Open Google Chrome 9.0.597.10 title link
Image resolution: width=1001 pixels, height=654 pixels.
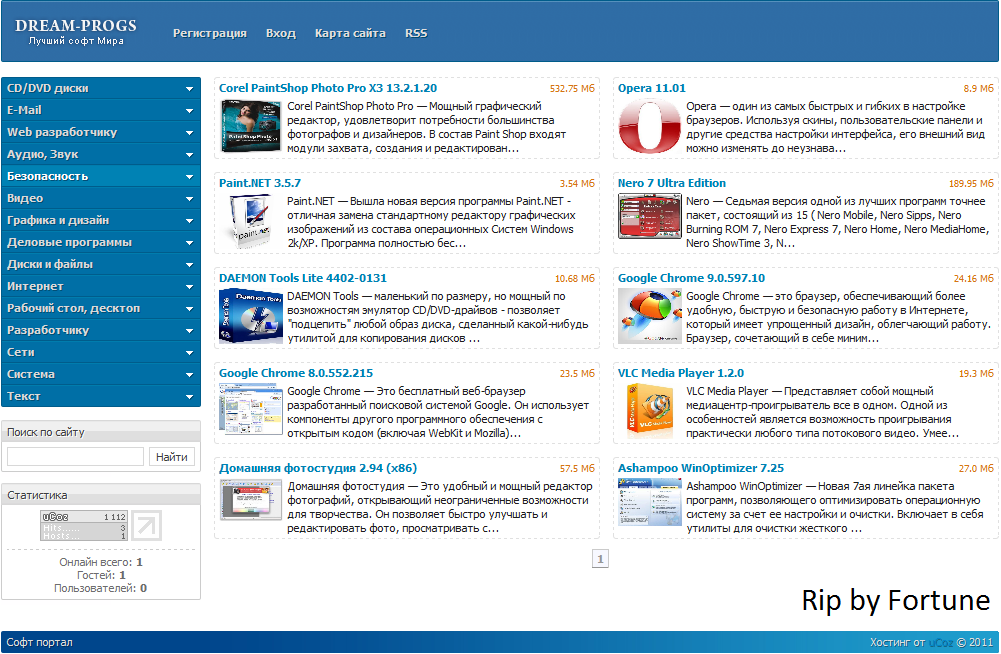click(691, 278)
